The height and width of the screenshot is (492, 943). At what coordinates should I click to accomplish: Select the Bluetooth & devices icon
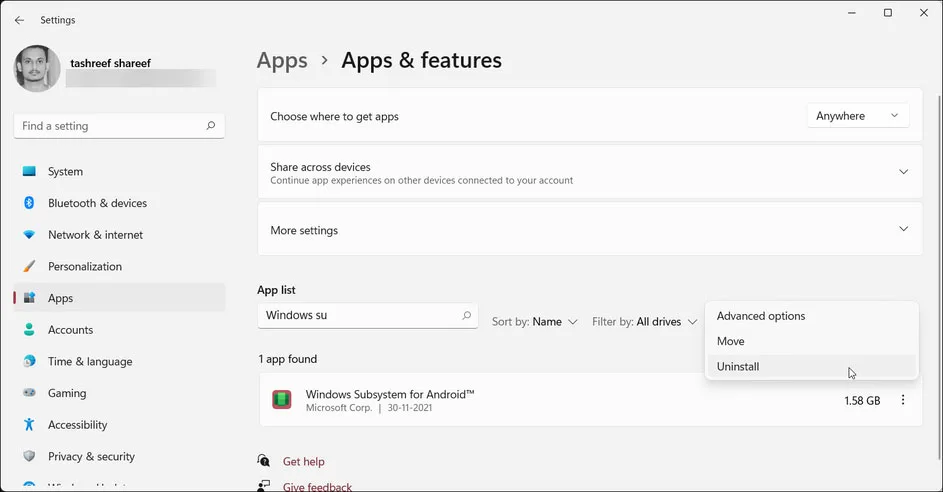(29, 203)
